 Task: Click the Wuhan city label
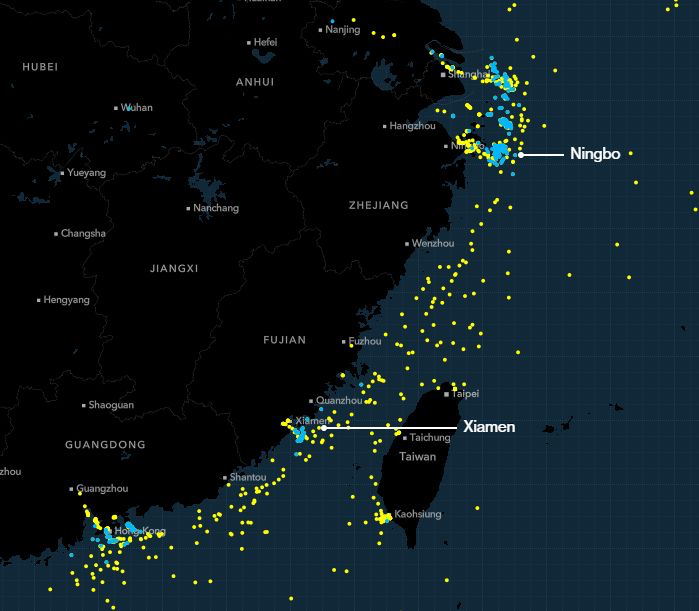coord(137,107)
